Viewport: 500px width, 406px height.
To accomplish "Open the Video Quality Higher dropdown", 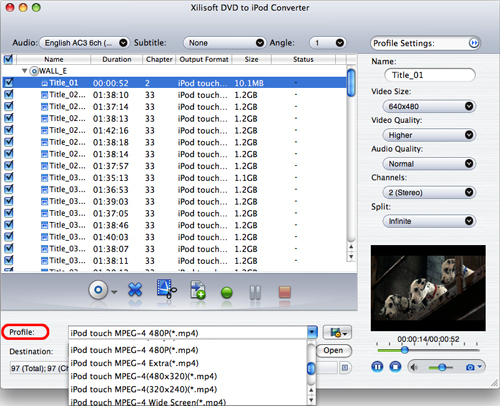I will [x=429, y=135].
